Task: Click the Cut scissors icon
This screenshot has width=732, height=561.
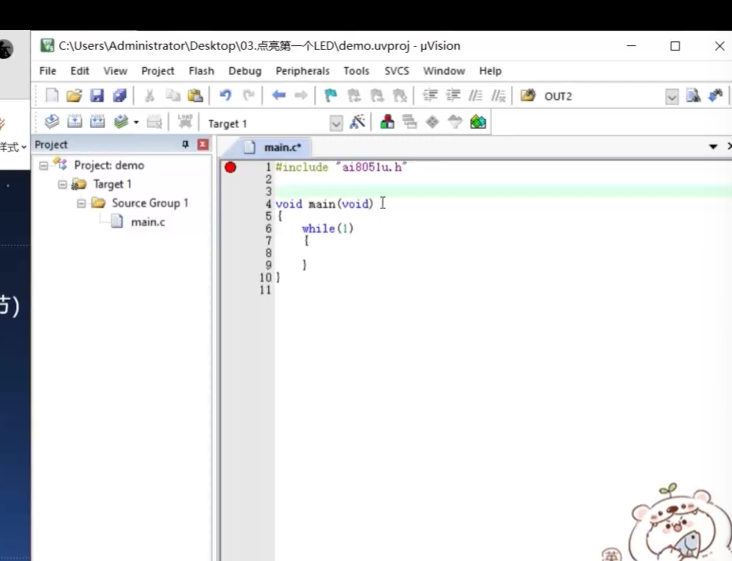Action: (149, 96)
